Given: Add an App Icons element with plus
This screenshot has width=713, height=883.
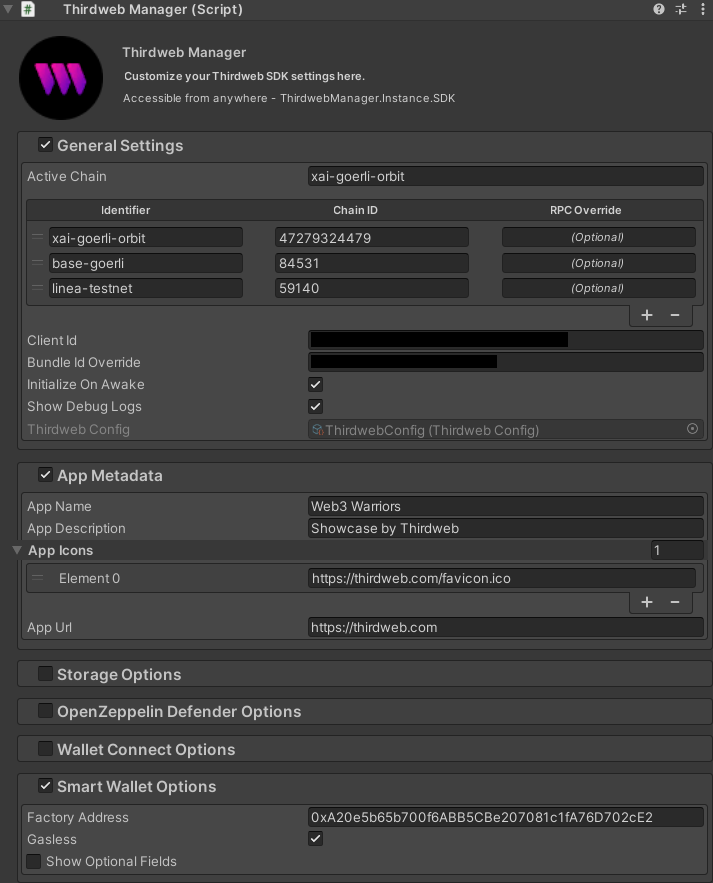Looking at the screenshot, I should click(x=647, y=602).
